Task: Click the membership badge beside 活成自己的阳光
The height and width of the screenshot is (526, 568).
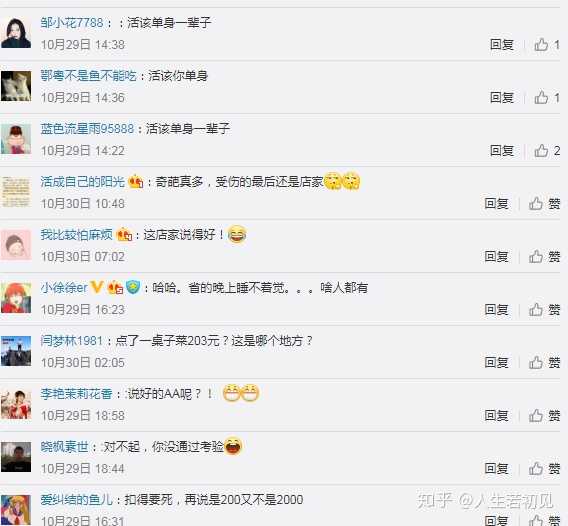Action: (136, 181)
